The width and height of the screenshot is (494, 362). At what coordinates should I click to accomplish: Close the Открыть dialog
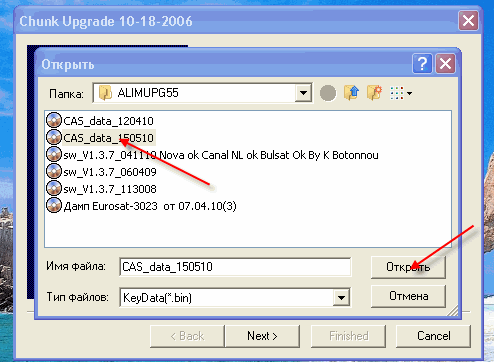click(445, 63)
